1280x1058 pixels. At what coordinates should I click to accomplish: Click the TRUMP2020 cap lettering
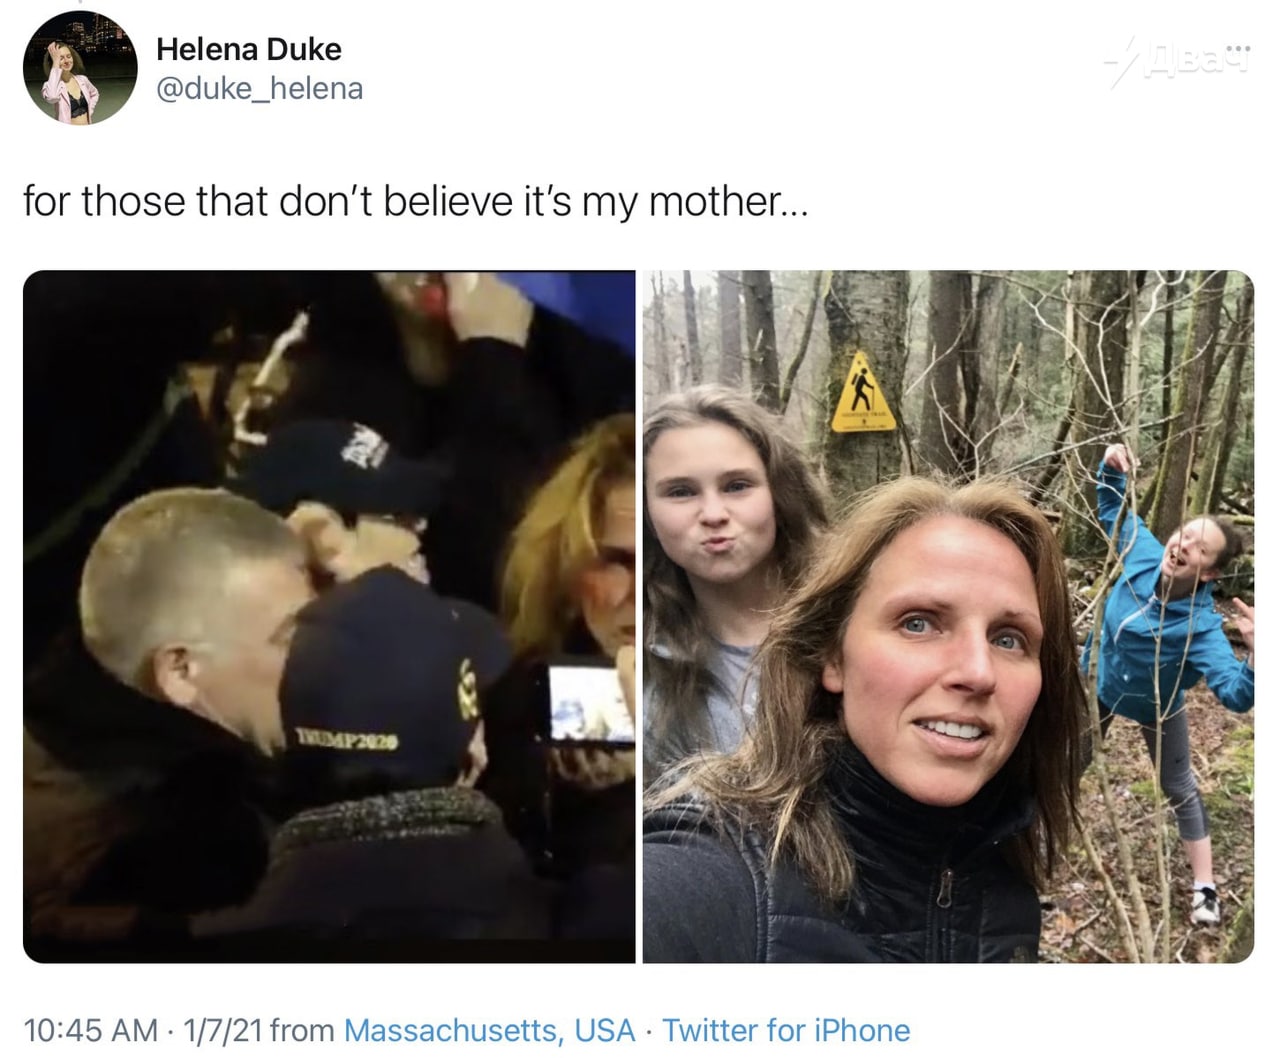(x=346, y=740)
